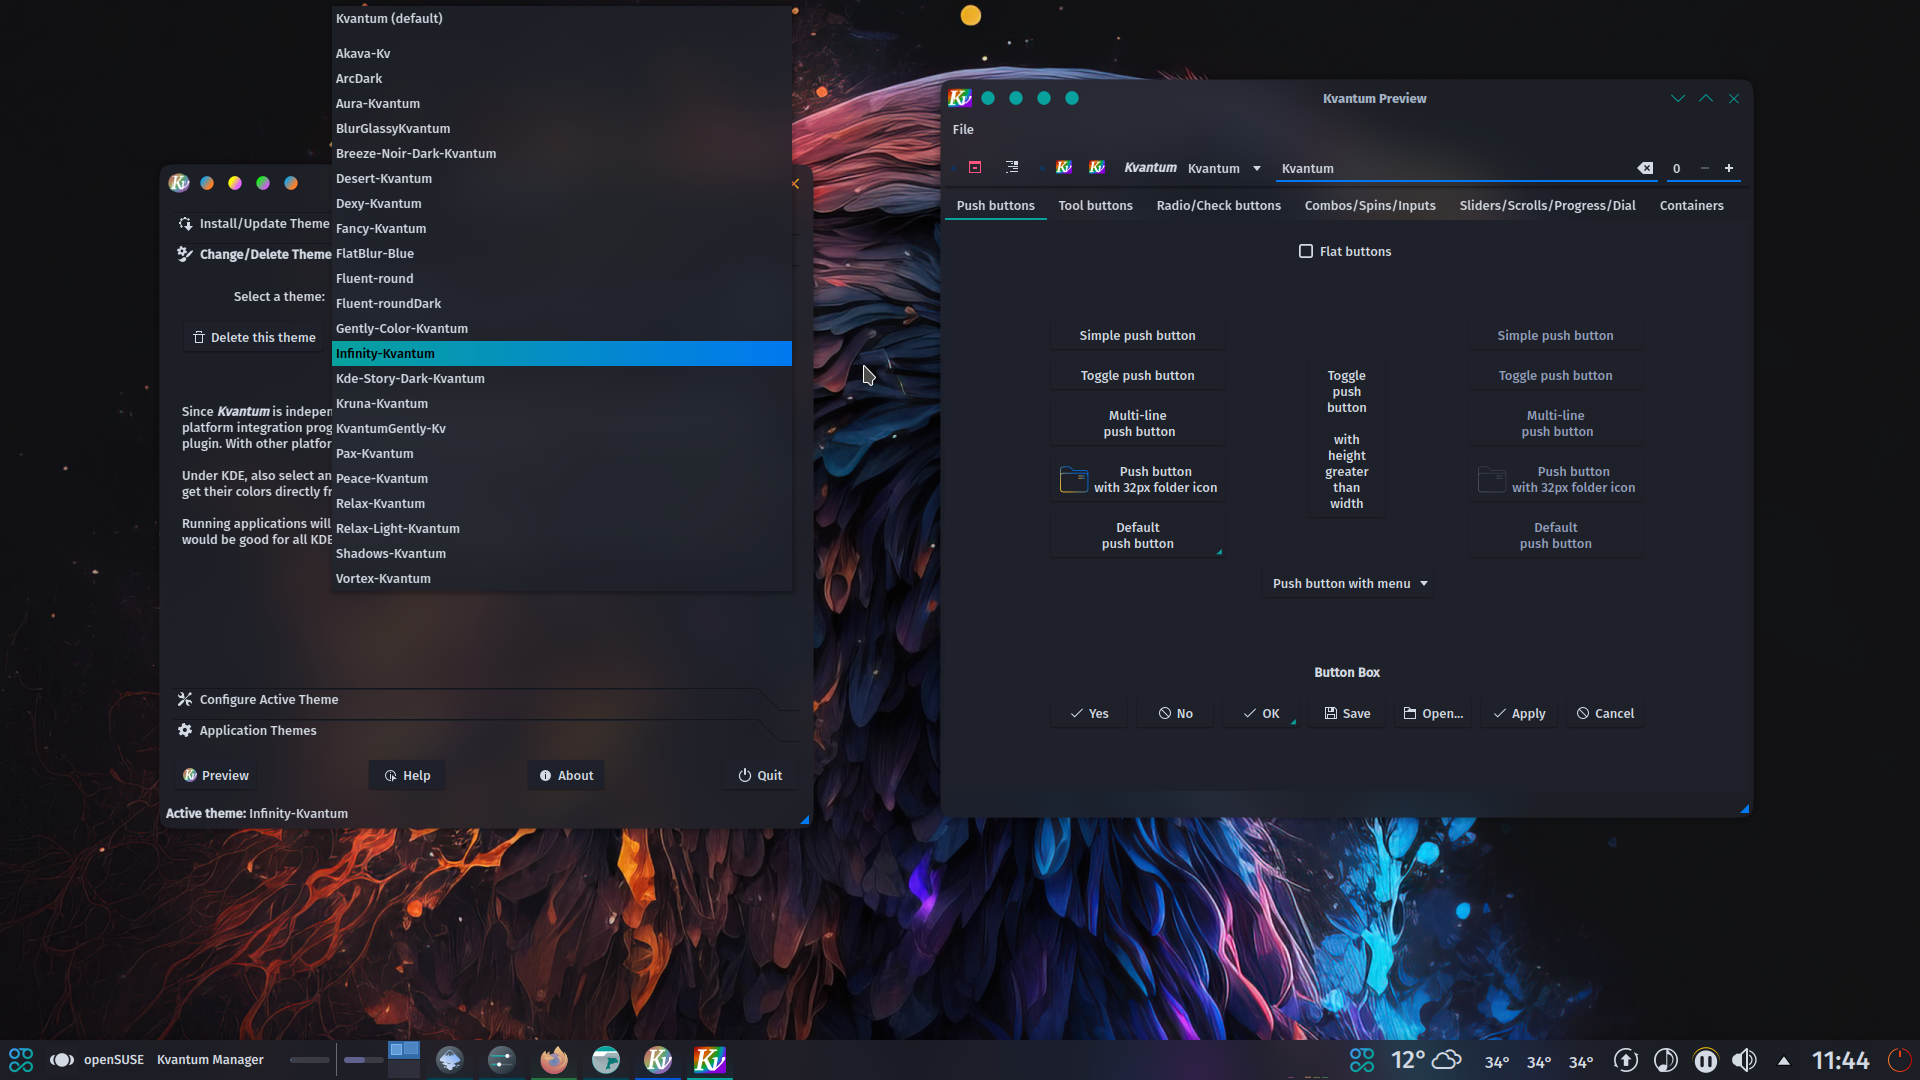Open the system settings sliders icon in the taskbar

[x=502, y=1060]
